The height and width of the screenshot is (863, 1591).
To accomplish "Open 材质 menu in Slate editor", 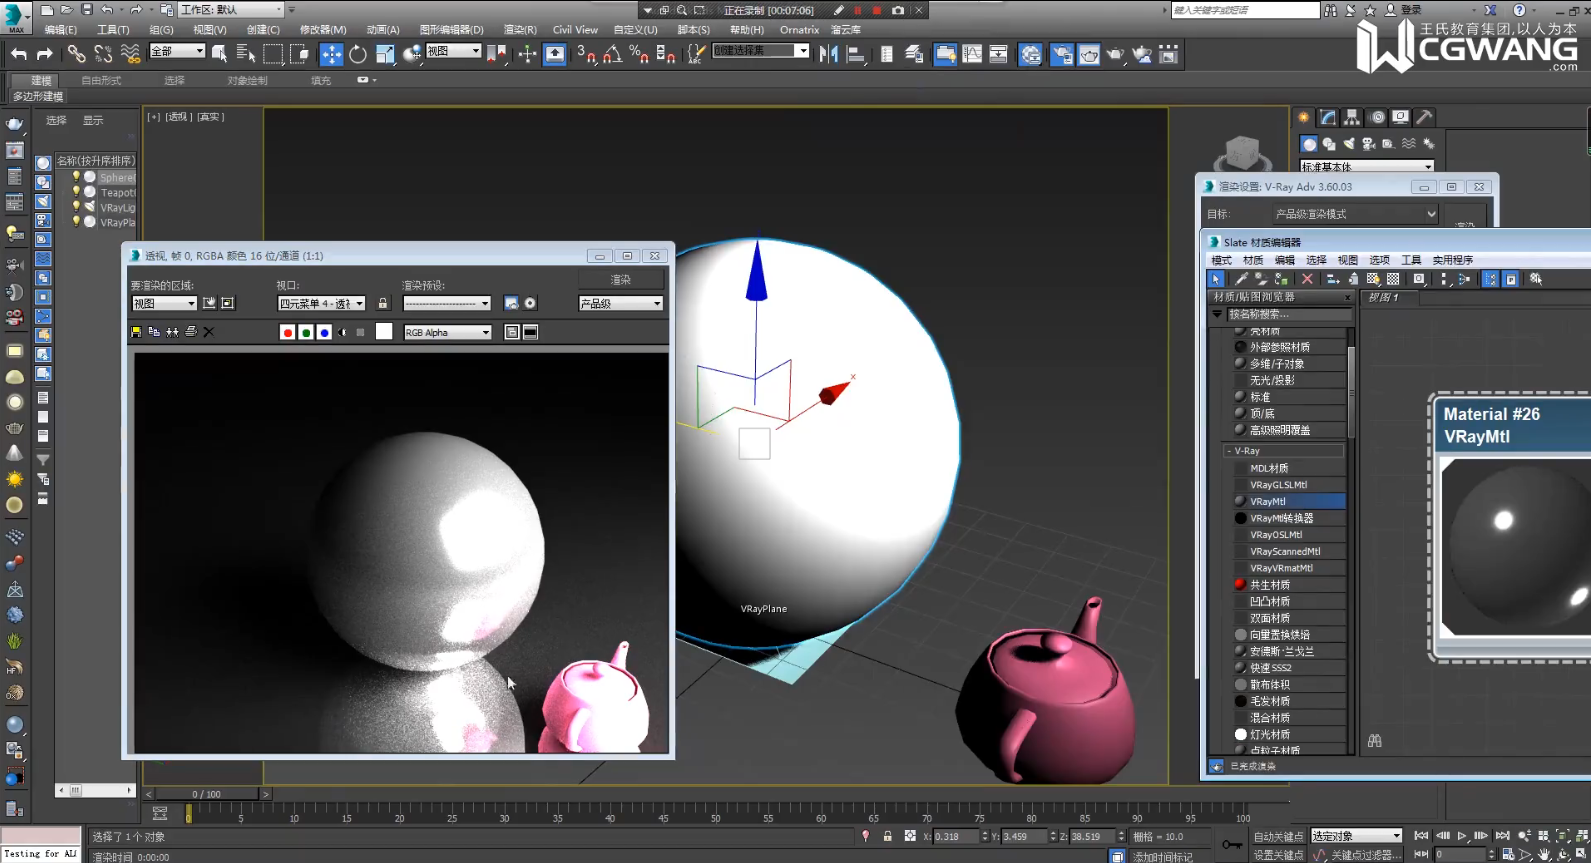I will (x=1253, y=260).
